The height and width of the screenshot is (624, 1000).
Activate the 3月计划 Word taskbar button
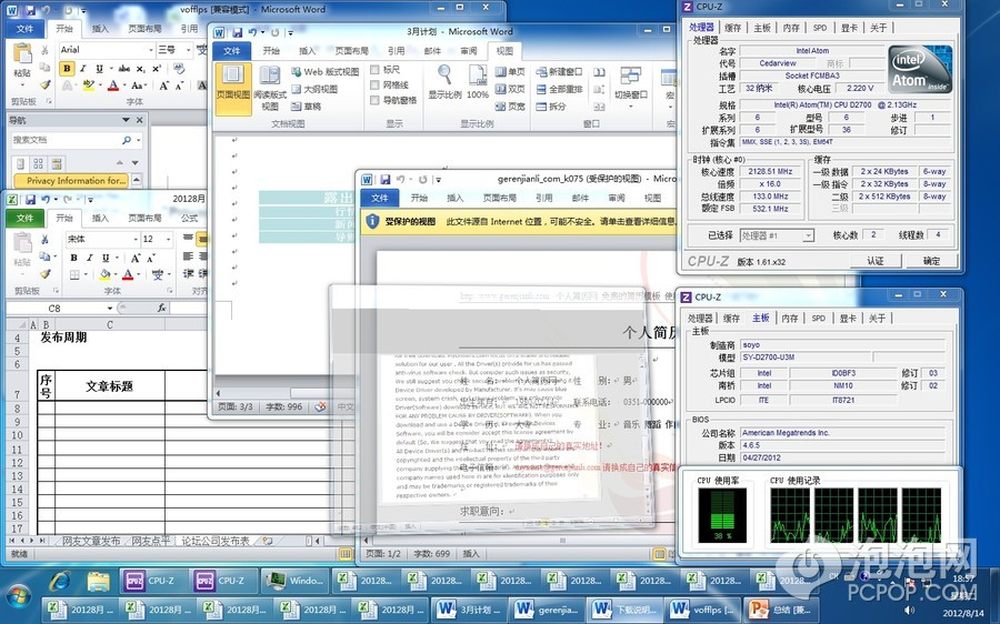point(467,609)
